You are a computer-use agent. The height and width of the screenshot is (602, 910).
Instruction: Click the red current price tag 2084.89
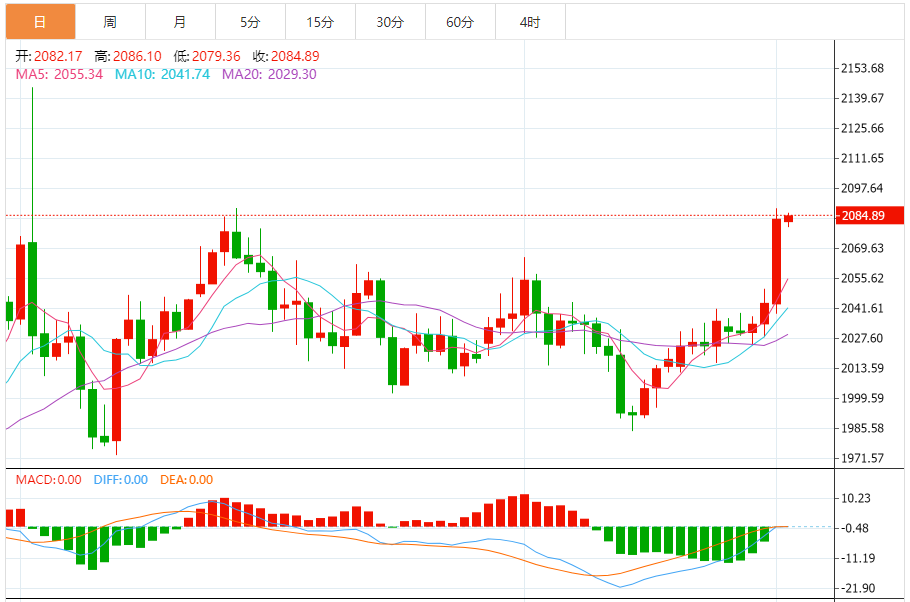coord(869,215)
